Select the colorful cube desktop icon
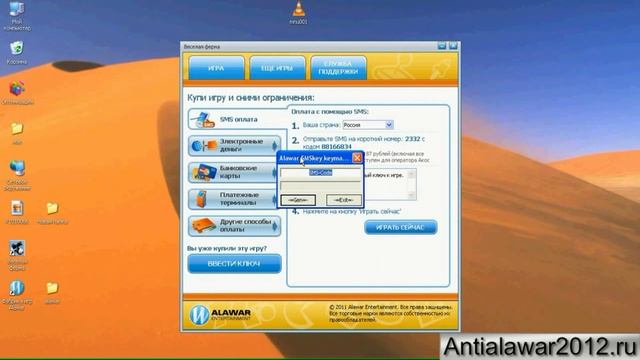Viewport: 640px width, 360px height. point(17,88)
